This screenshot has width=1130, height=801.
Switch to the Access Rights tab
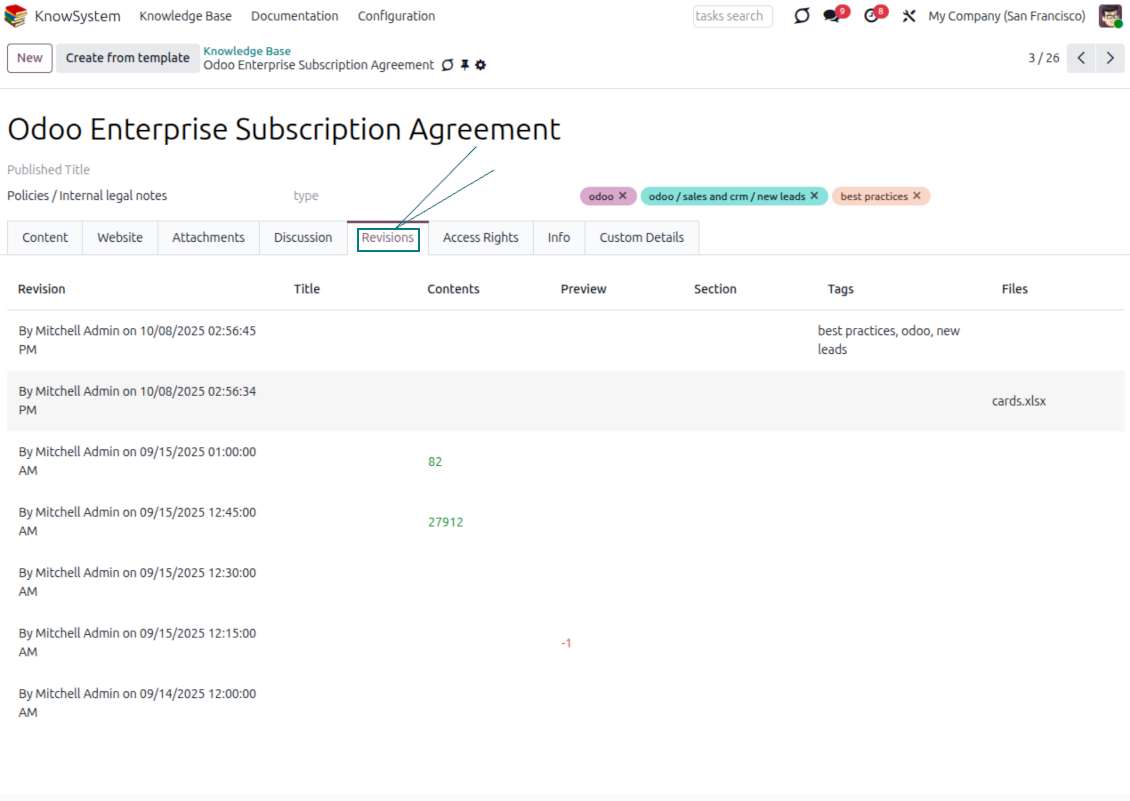click(x=480, y=238)
